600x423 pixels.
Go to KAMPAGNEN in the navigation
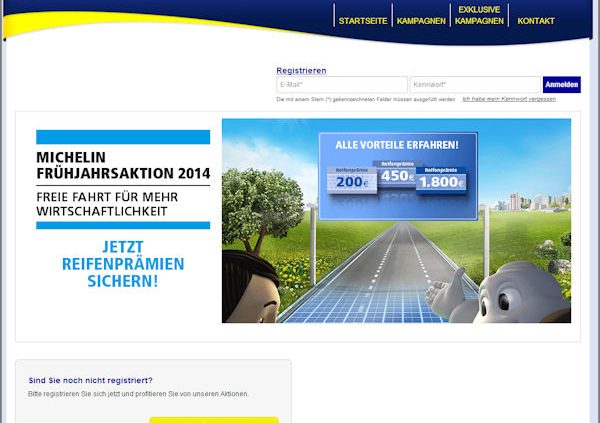[421, 21]
